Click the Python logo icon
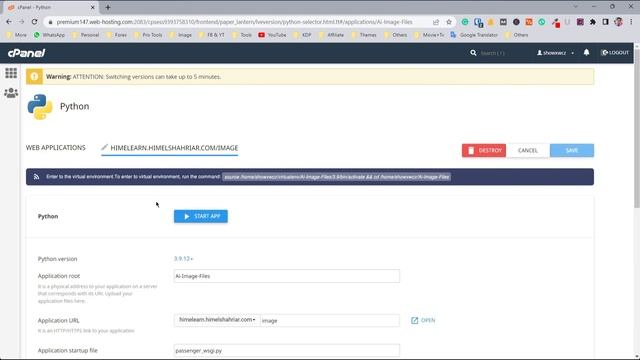 tap(40, 107)
